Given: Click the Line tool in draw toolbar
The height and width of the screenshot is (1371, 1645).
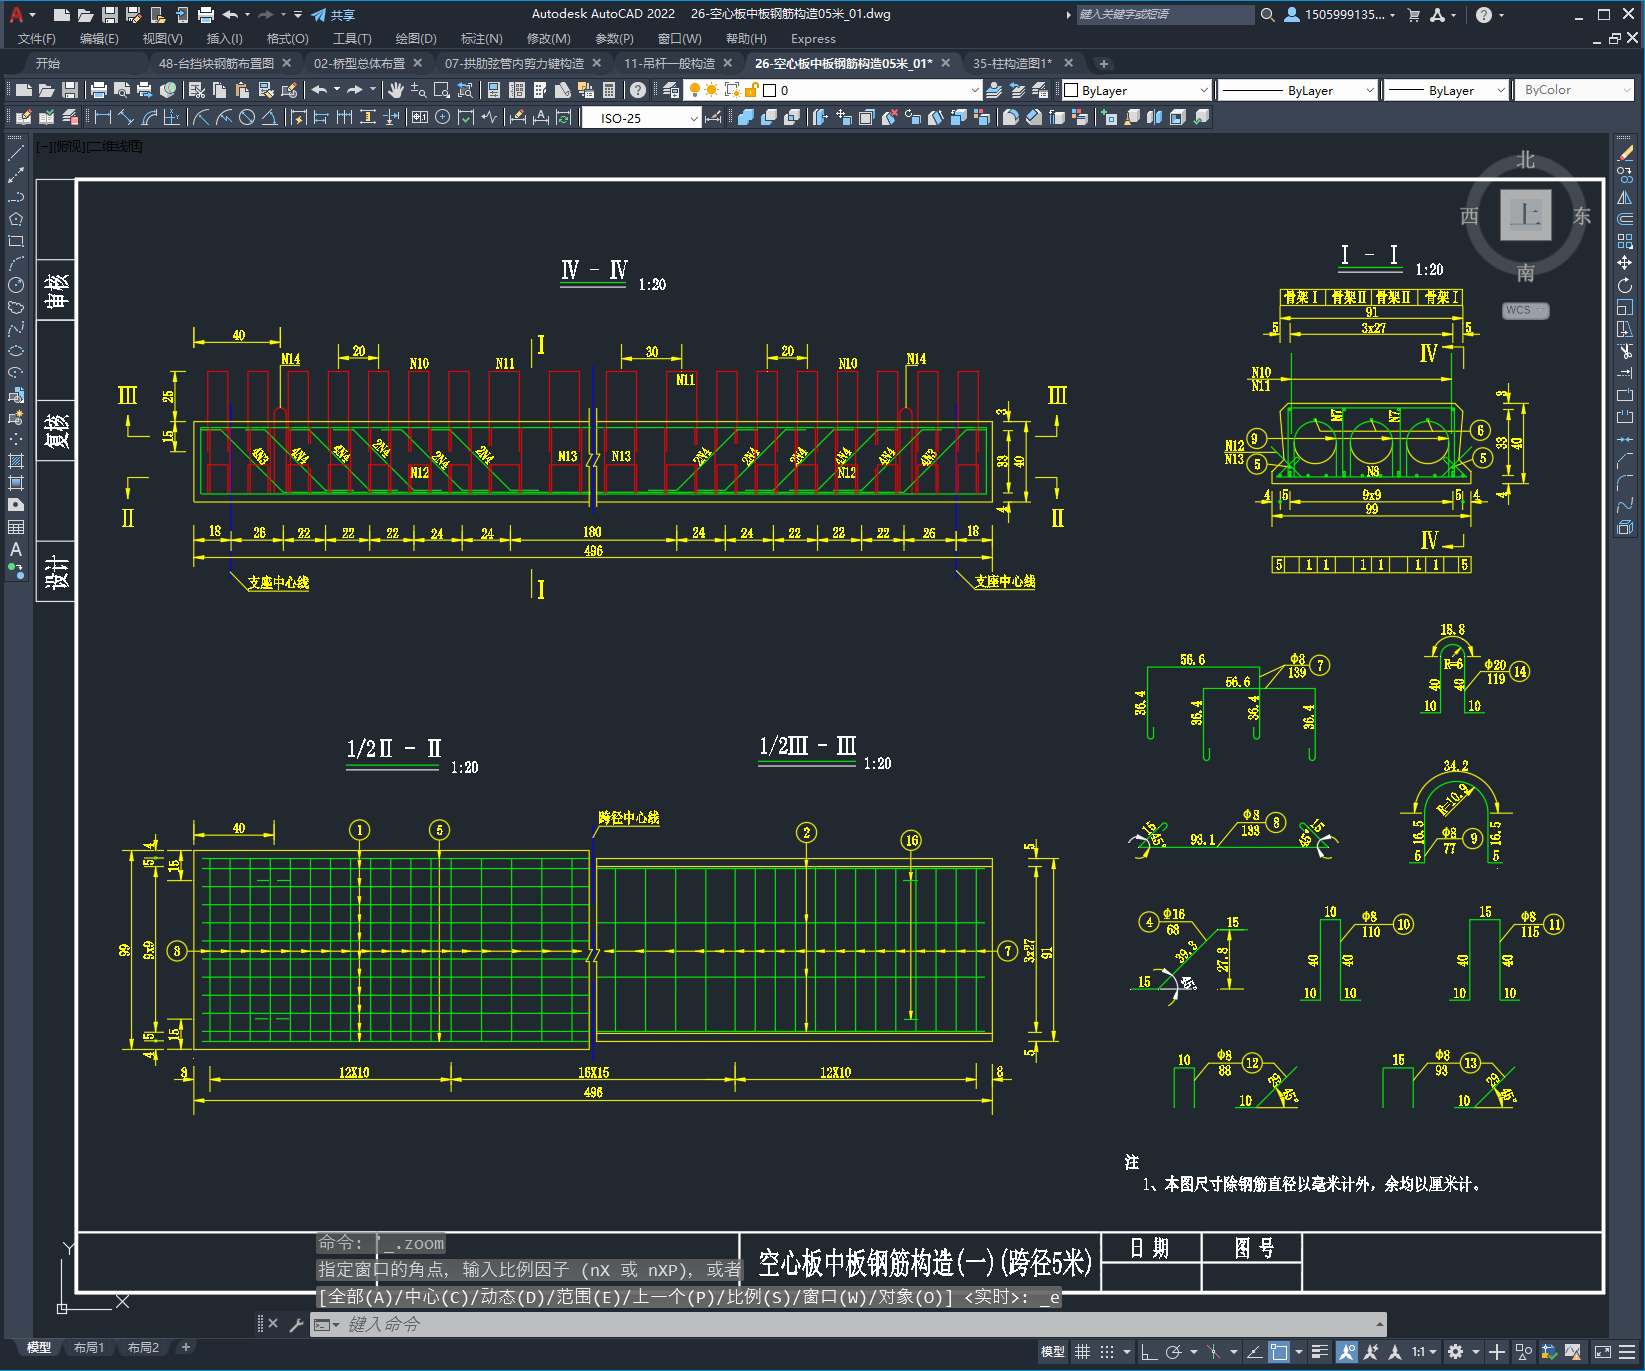Looking at the screenshot, I should pyautogui.click(x=16, y=153).
